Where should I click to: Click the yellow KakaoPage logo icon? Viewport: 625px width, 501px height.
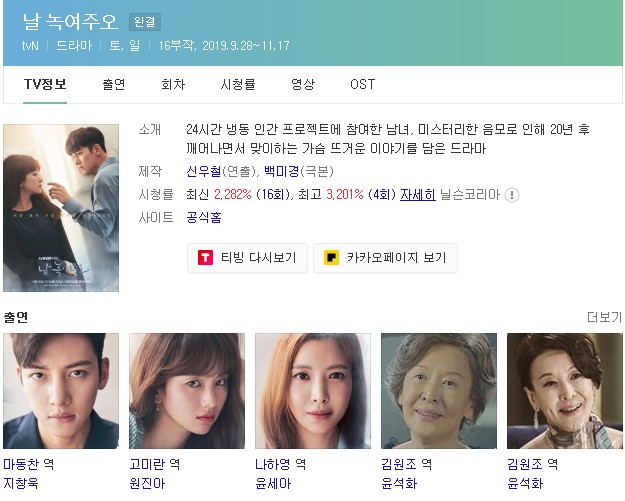(331, 257)
